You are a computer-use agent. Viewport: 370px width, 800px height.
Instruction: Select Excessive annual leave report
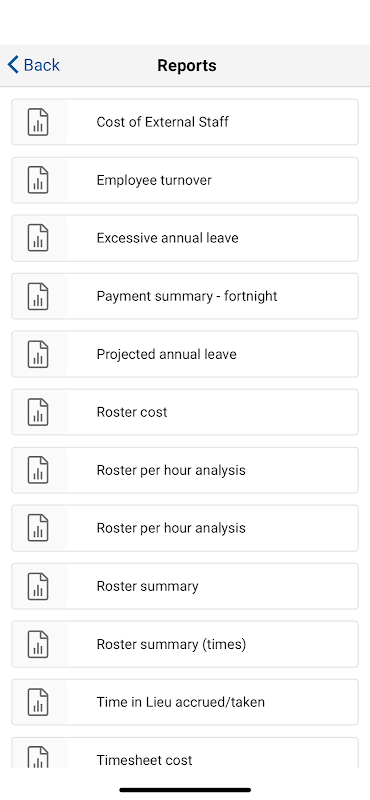[x=185, y=238]
